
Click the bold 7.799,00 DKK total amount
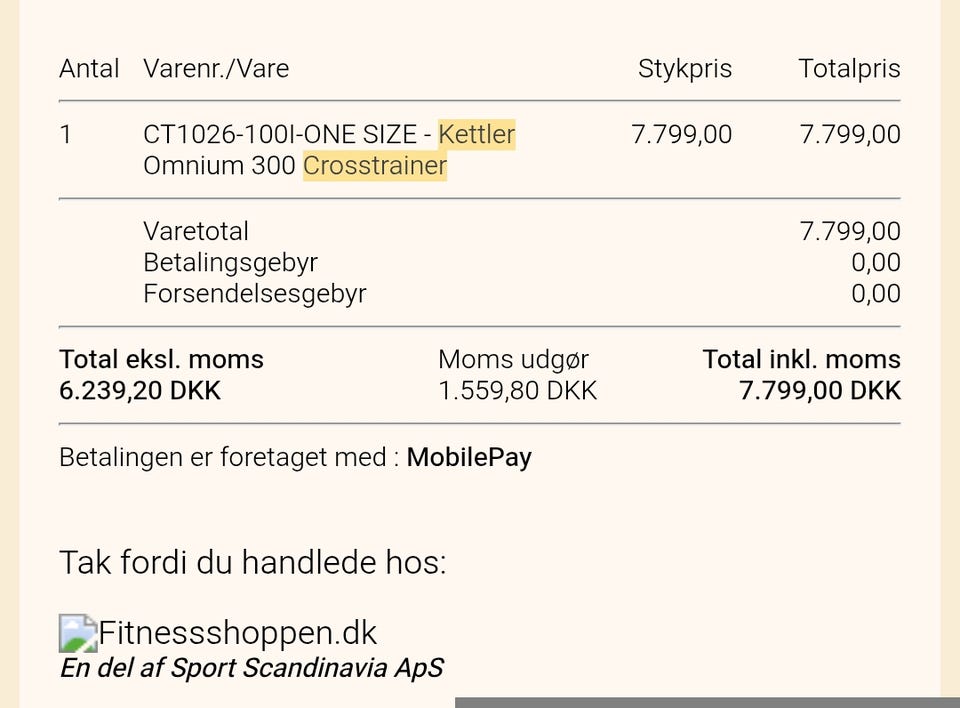point(820,390)
